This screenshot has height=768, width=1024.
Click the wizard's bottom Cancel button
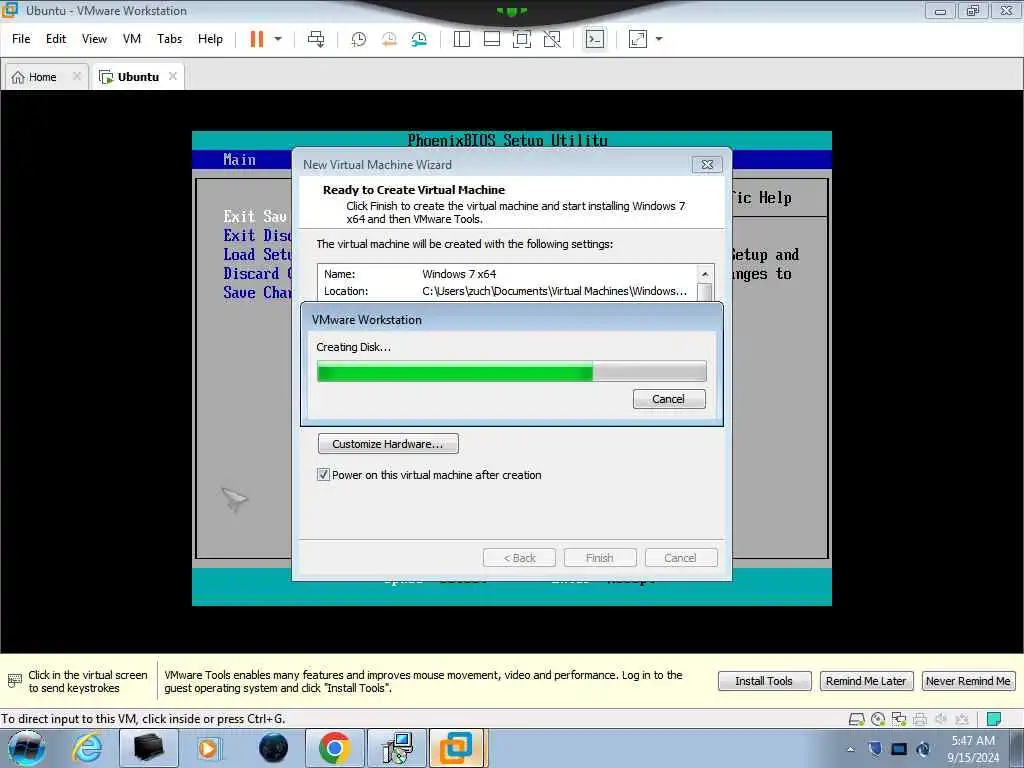coord(681,558)
